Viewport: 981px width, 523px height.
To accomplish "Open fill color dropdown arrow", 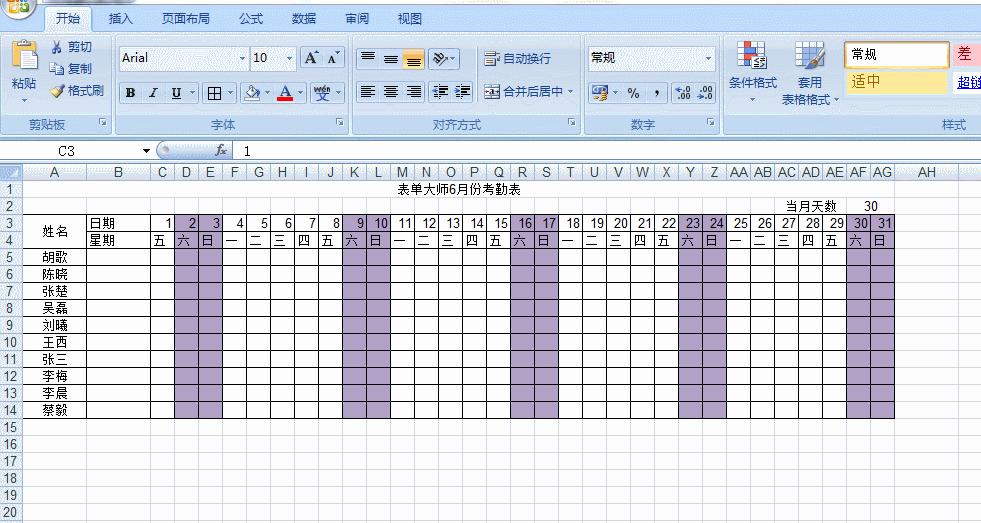I will (x=267, y=93).
